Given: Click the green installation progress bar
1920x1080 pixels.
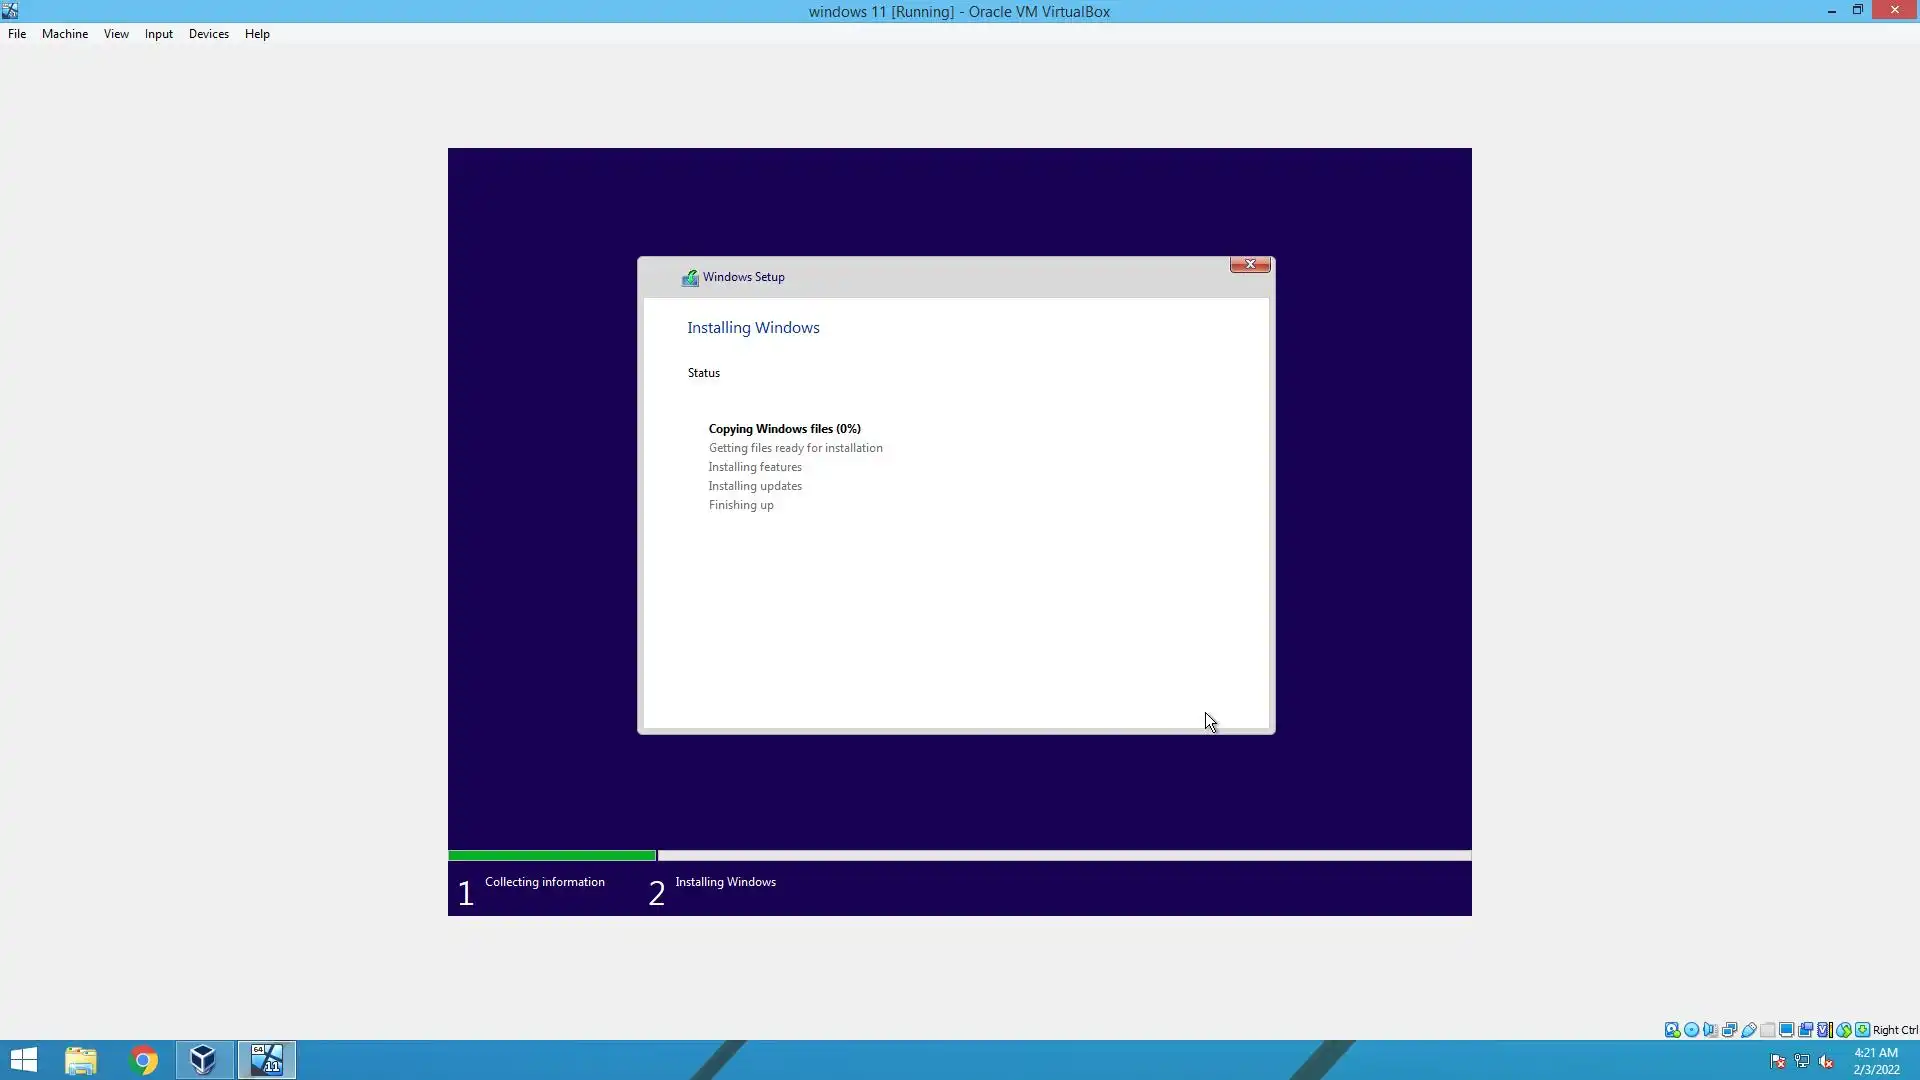Looking at the screenshot, I should 552,856.
